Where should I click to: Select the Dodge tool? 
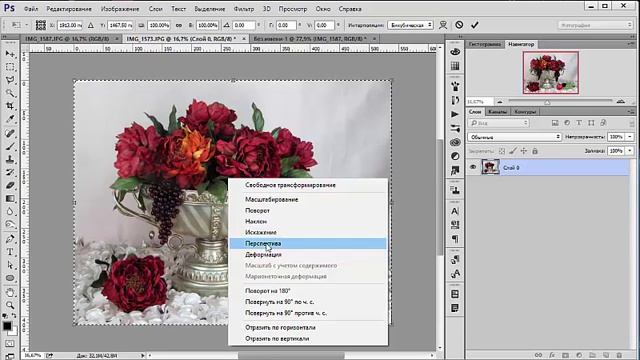click(x=10, y=225)
